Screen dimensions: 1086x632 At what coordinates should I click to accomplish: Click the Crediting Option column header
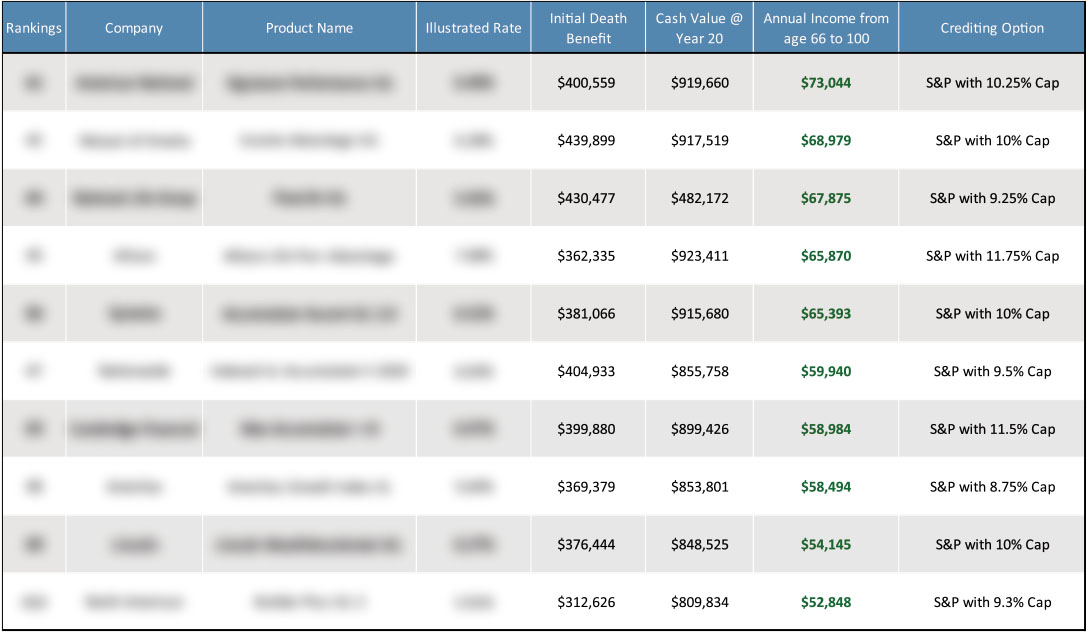pyautogui.click(x=991, y=27)
